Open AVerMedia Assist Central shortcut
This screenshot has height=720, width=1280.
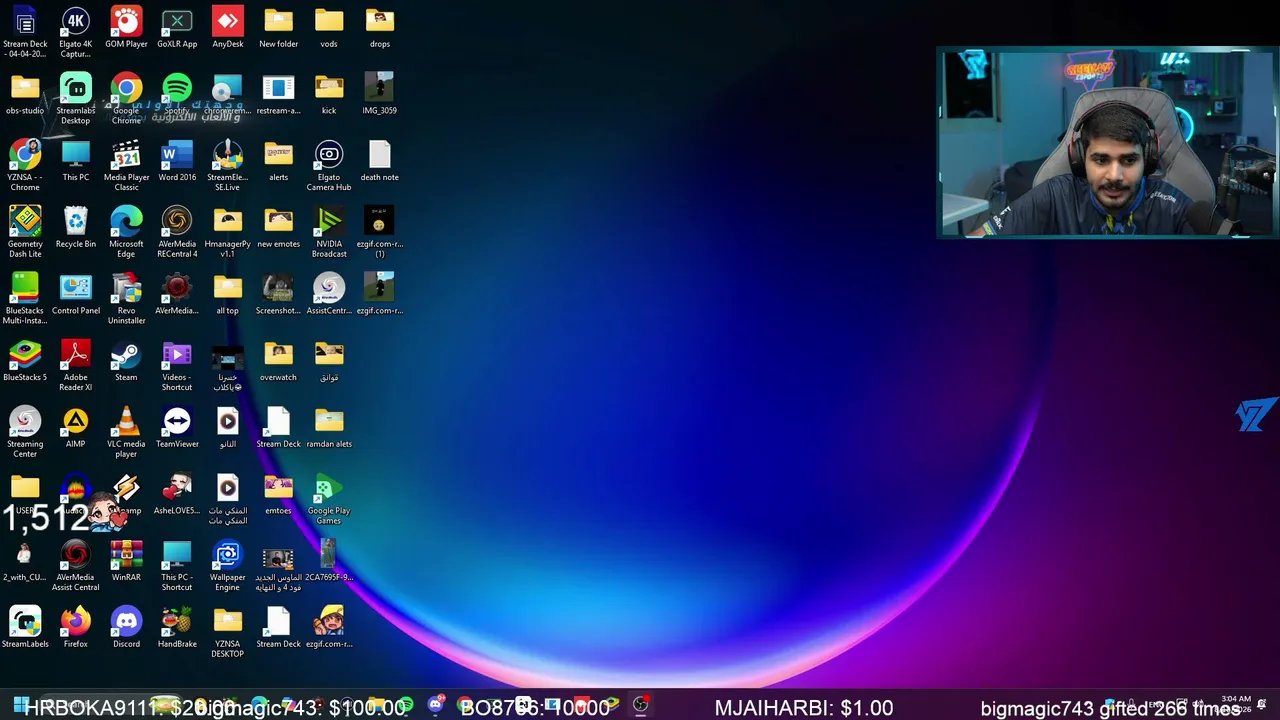75,566
